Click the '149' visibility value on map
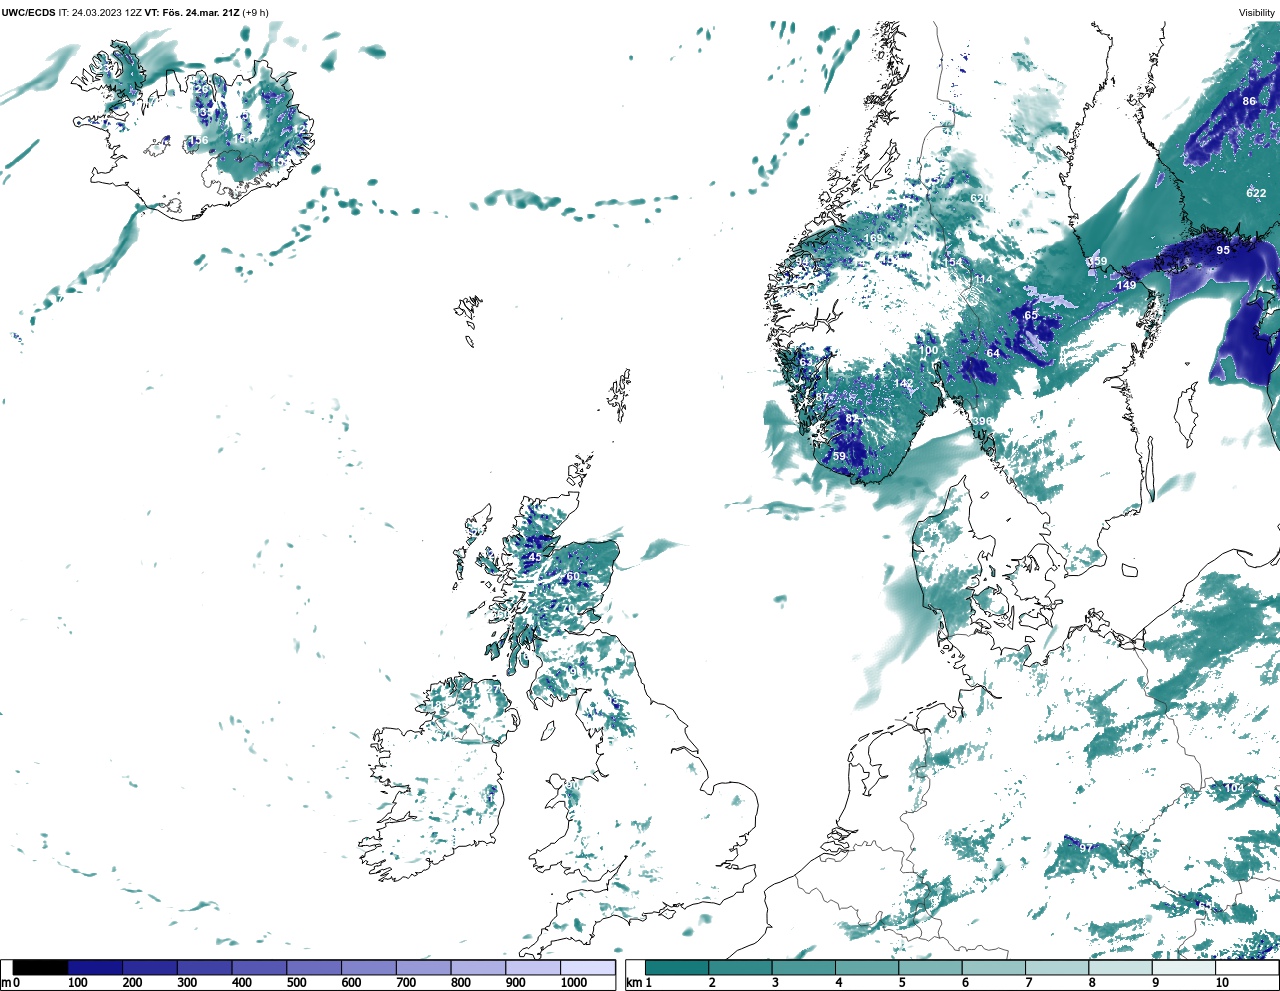 click(1127, 285)
